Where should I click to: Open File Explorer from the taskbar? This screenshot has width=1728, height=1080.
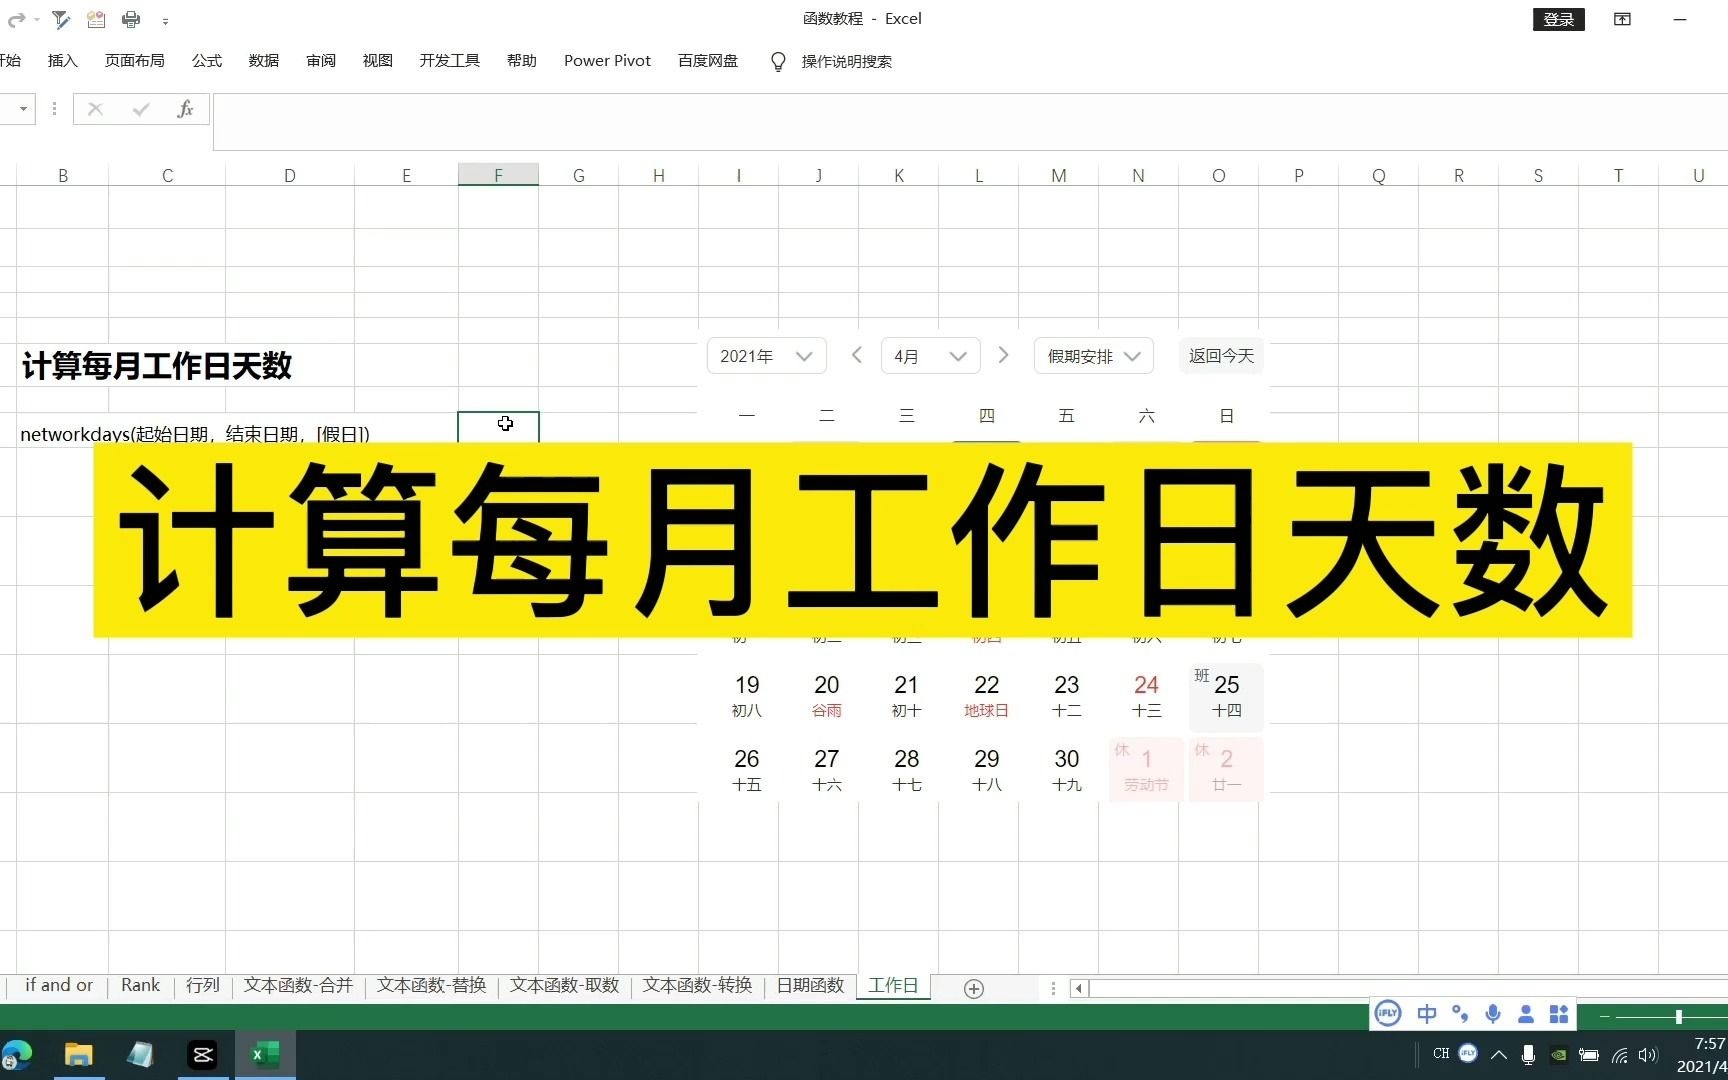pyautogui.click(x=78, y=1054)
